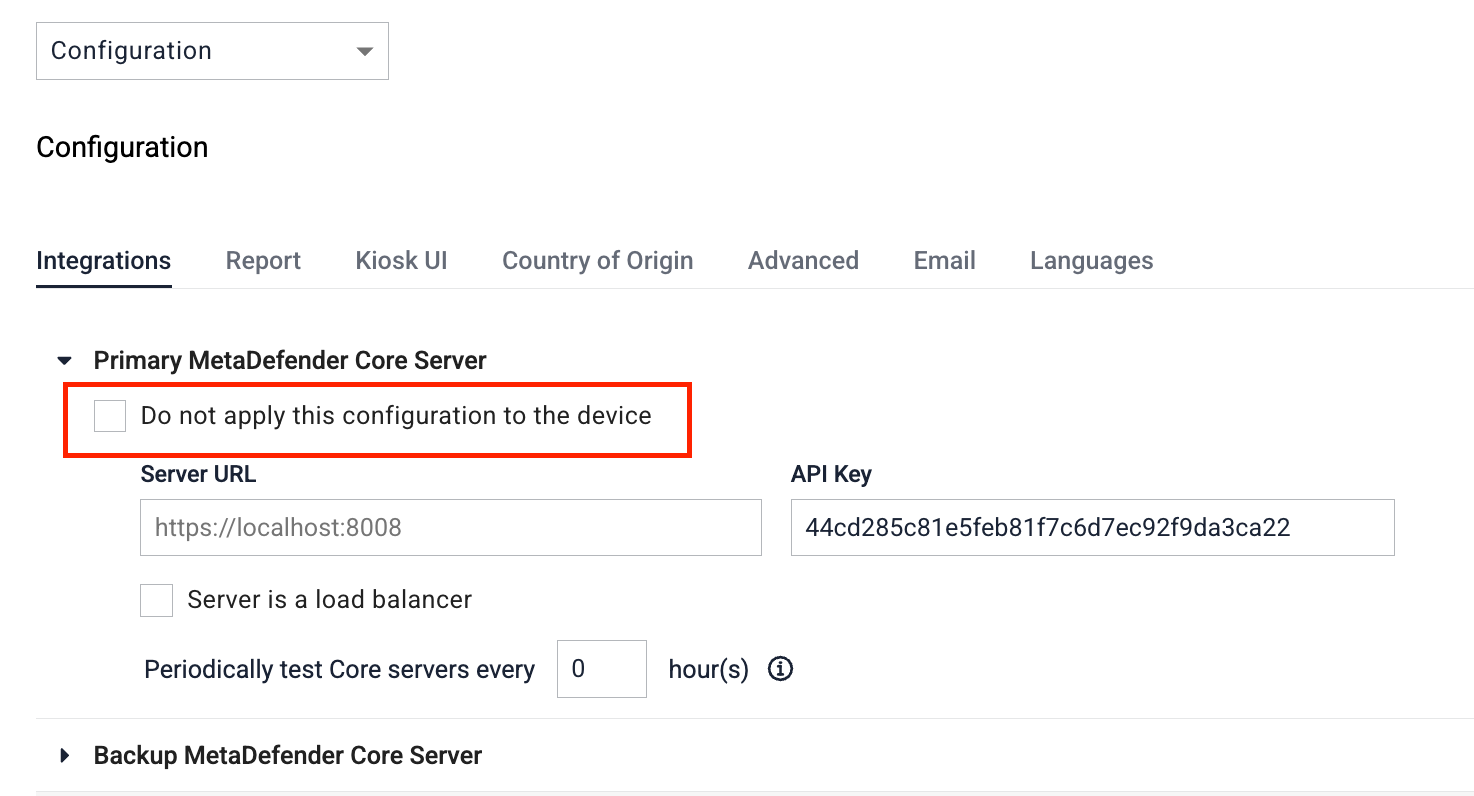Open the Kiosk UI tab

(401, 261)
